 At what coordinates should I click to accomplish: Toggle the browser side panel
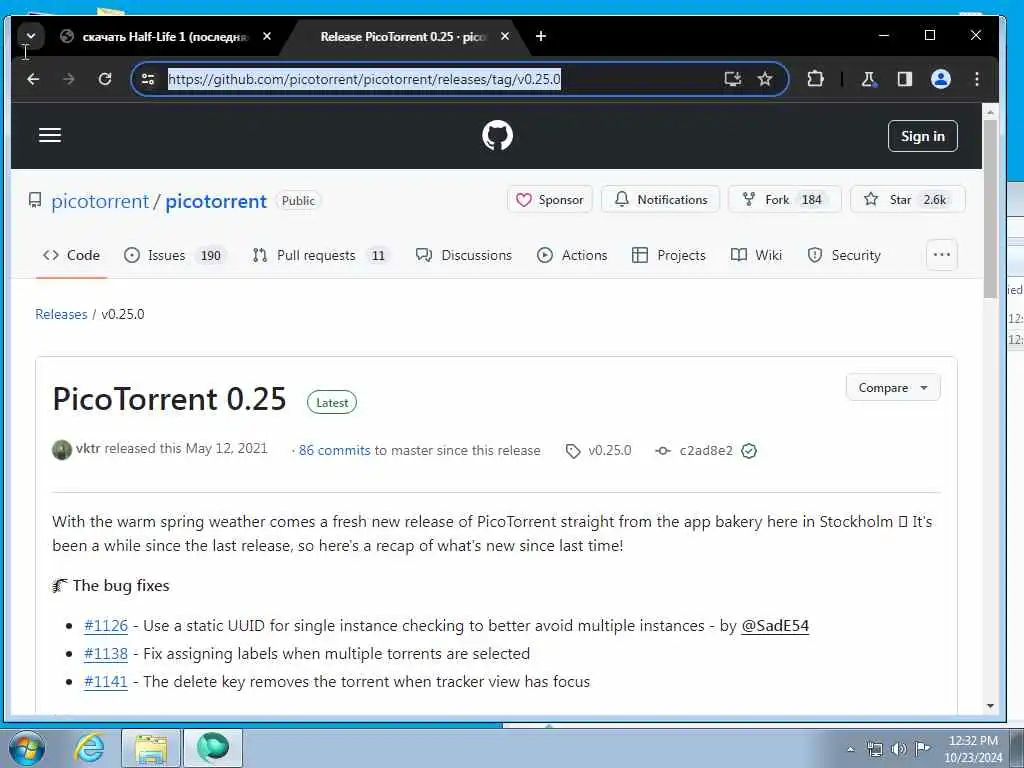(x=904, y=79)
